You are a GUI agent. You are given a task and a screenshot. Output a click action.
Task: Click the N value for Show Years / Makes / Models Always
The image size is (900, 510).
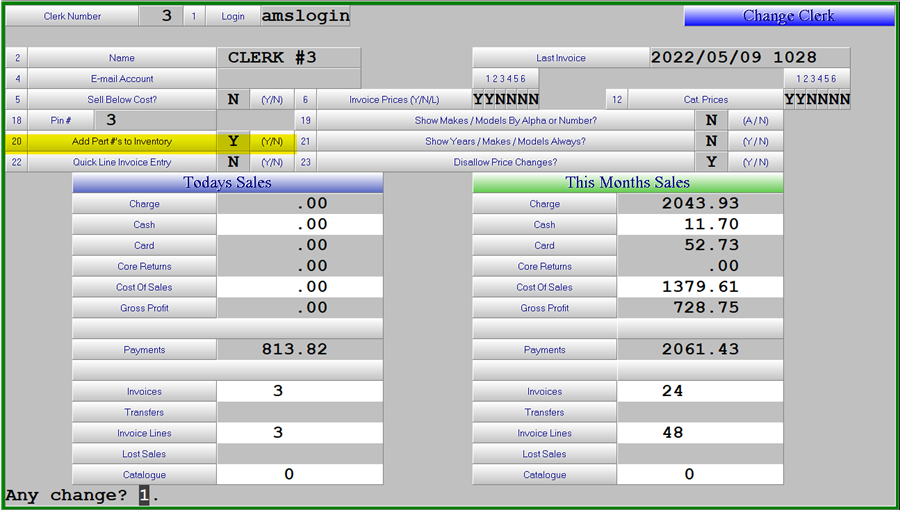click(x=711, y=141)
